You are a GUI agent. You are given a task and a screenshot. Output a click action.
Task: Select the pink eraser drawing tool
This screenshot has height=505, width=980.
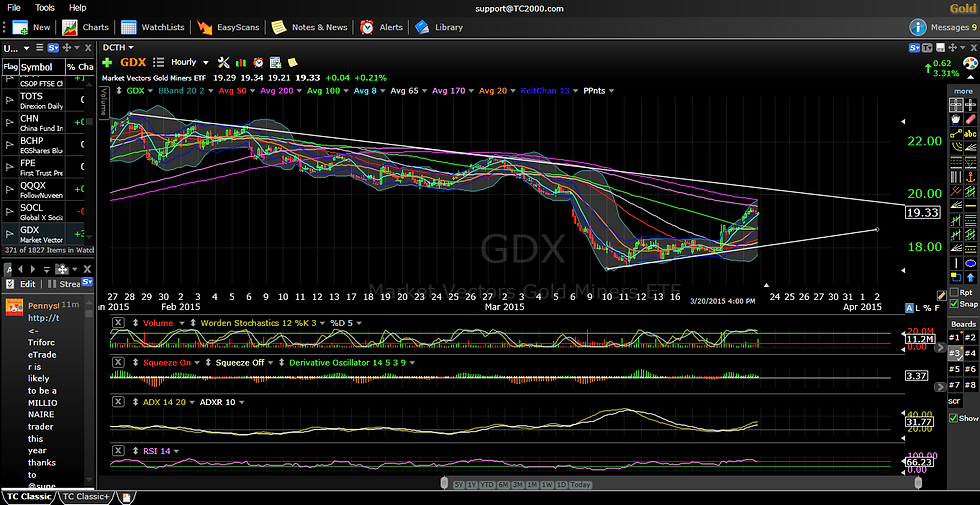pyautogui.click(x=970, y=119)
